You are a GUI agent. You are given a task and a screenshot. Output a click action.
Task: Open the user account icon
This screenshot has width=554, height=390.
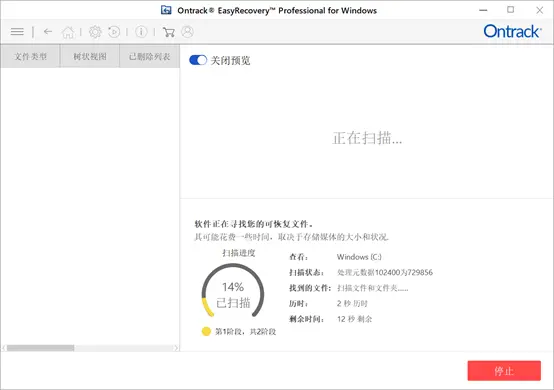pos(188,31)
